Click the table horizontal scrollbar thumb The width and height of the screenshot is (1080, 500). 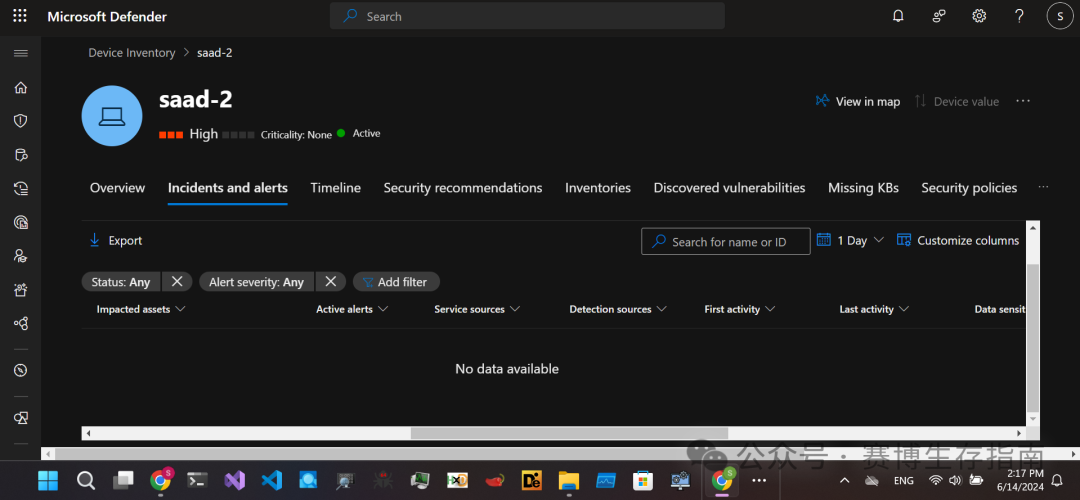[569, 433]
